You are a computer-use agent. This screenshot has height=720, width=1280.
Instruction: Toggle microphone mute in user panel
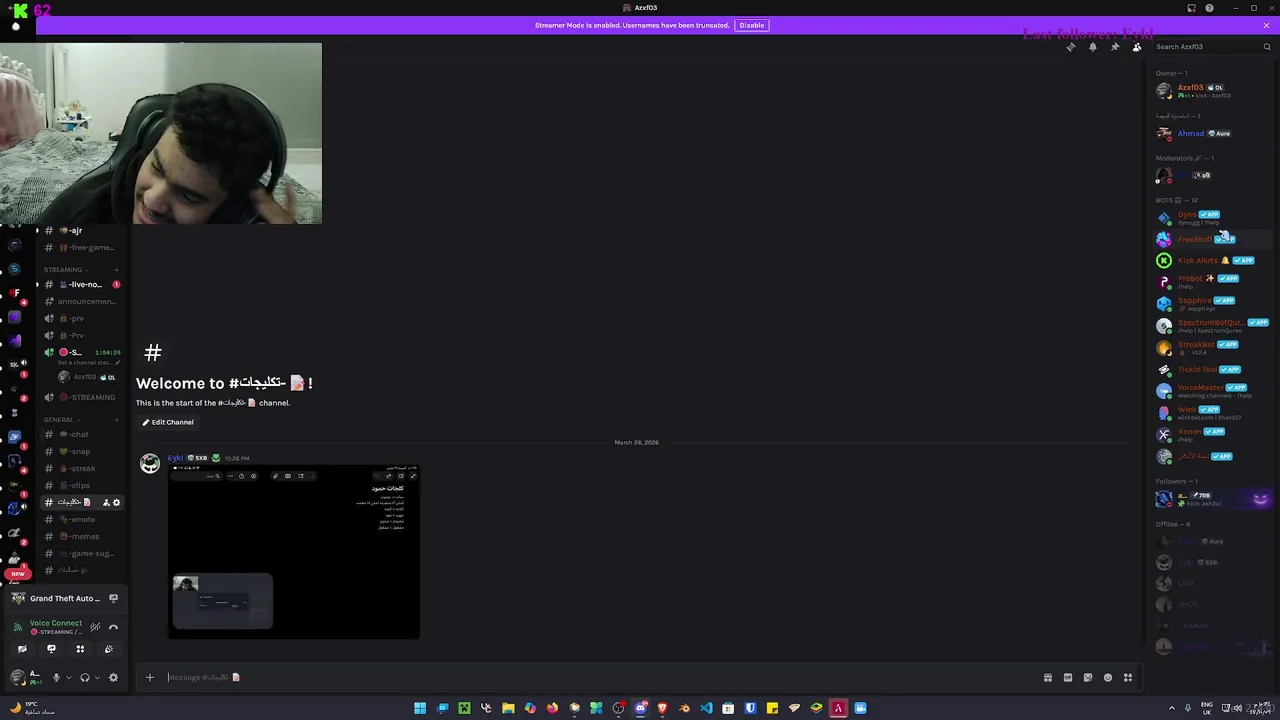56,677
